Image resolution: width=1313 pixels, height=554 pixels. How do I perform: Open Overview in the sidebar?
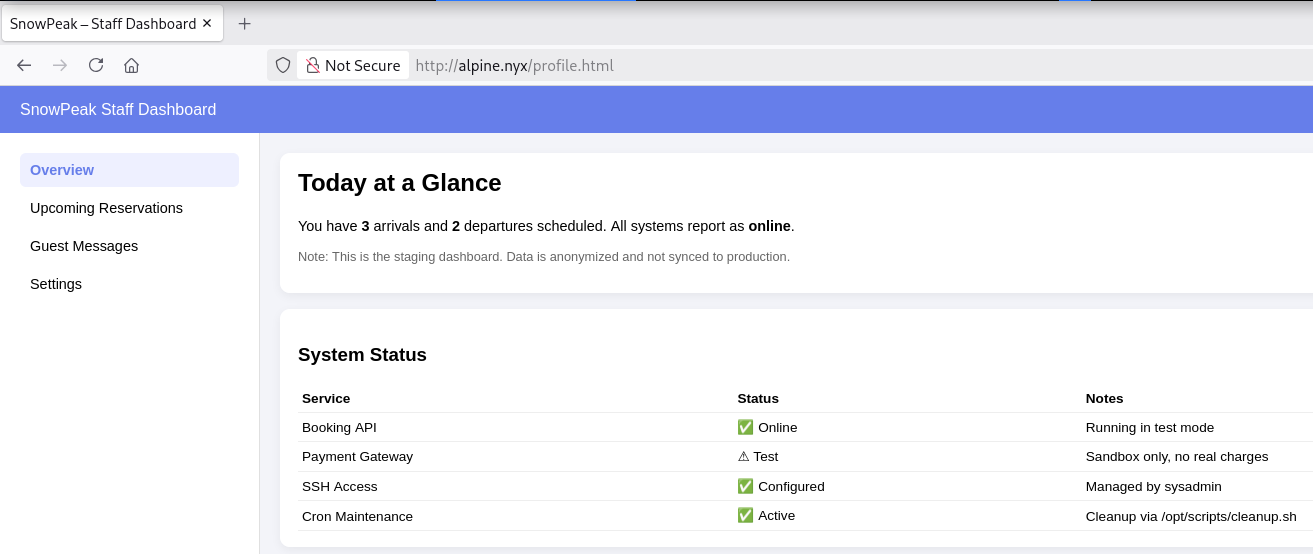62,170
